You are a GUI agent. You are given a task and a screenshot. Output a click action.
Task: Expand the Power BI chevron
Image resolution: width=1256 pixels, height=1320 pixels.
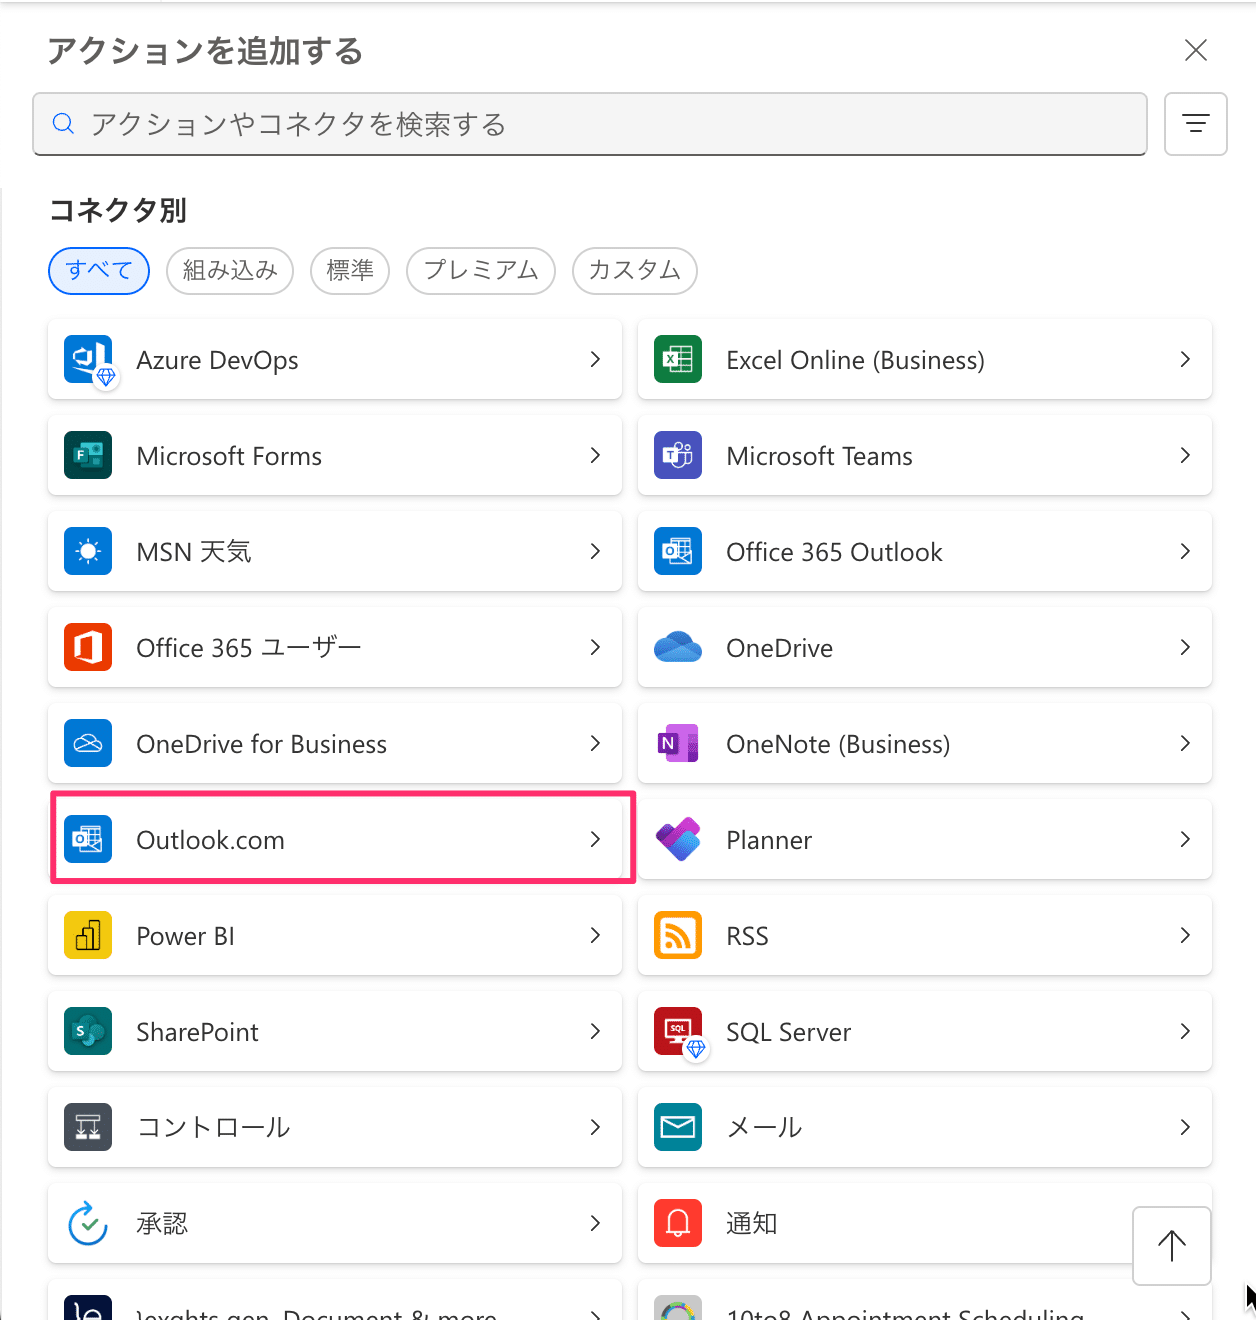click(595, 936)
